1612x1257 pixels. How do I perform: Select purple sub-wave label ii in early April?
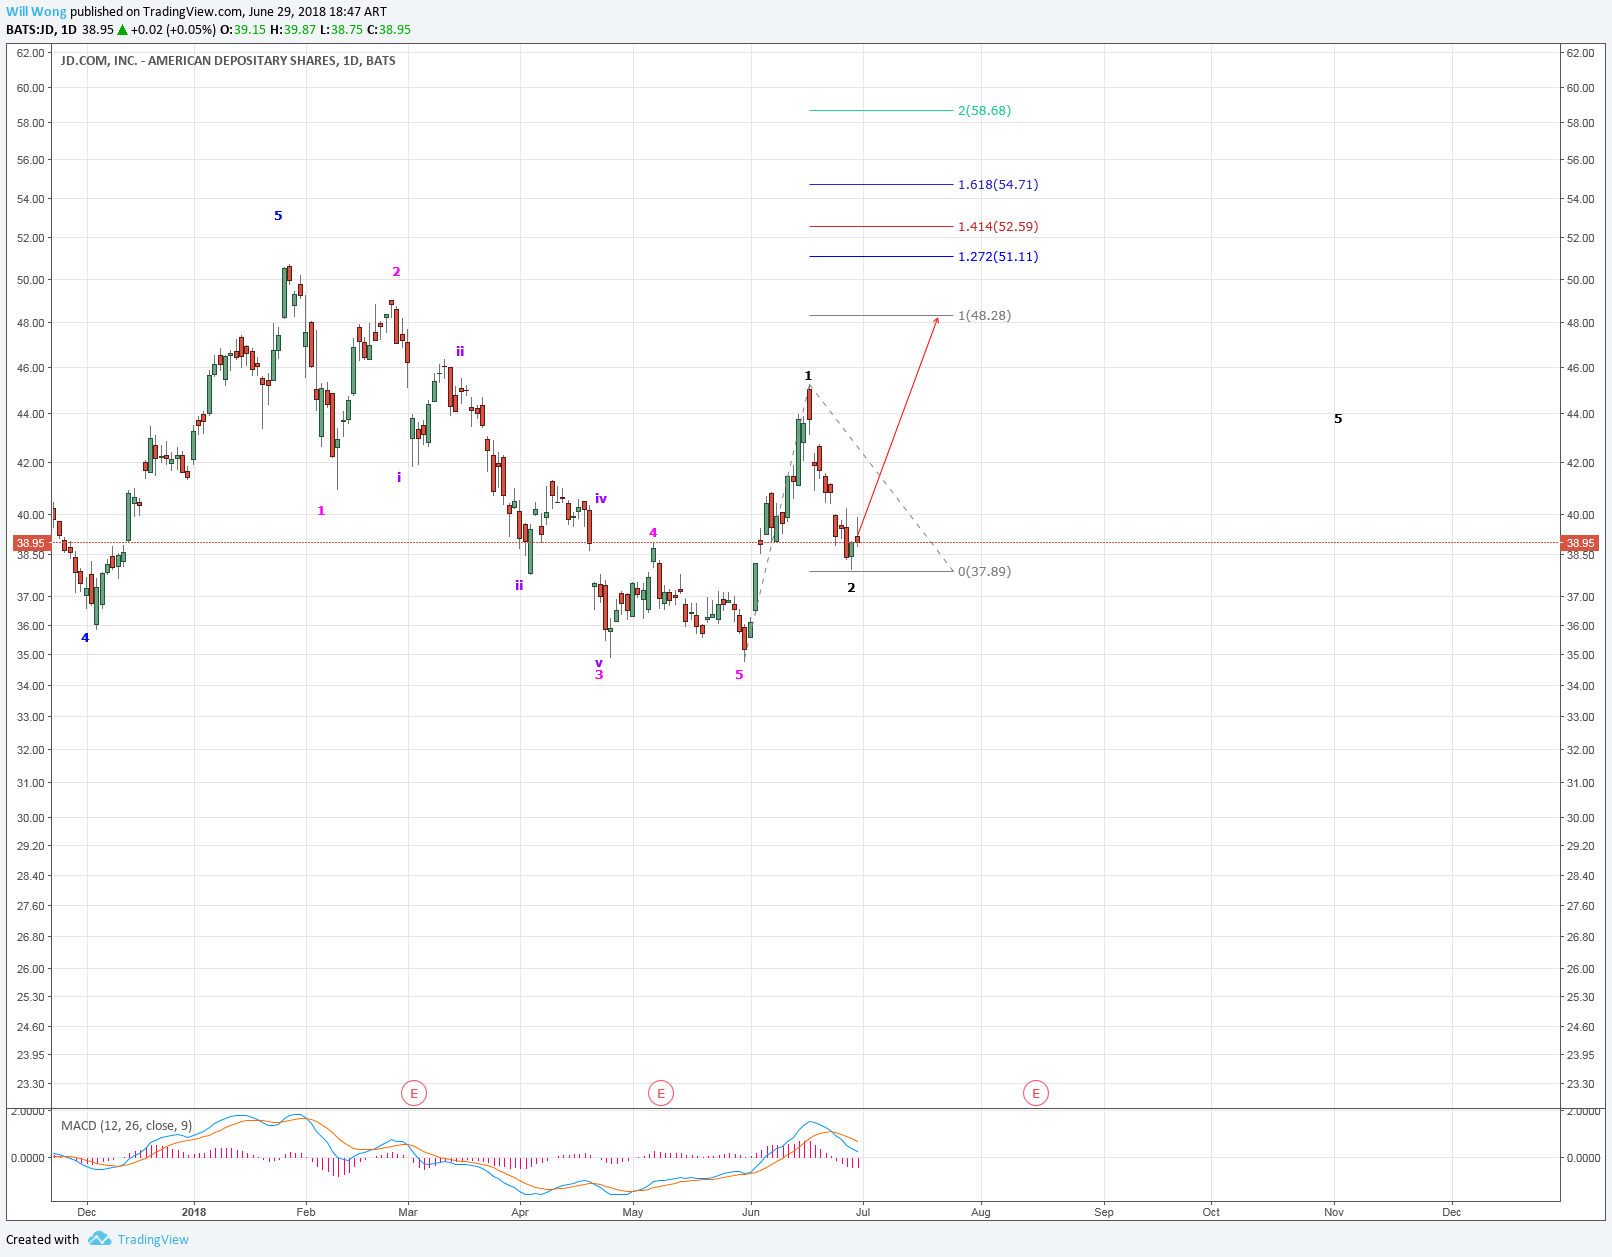pyautogui.click(x=519, y=585)
